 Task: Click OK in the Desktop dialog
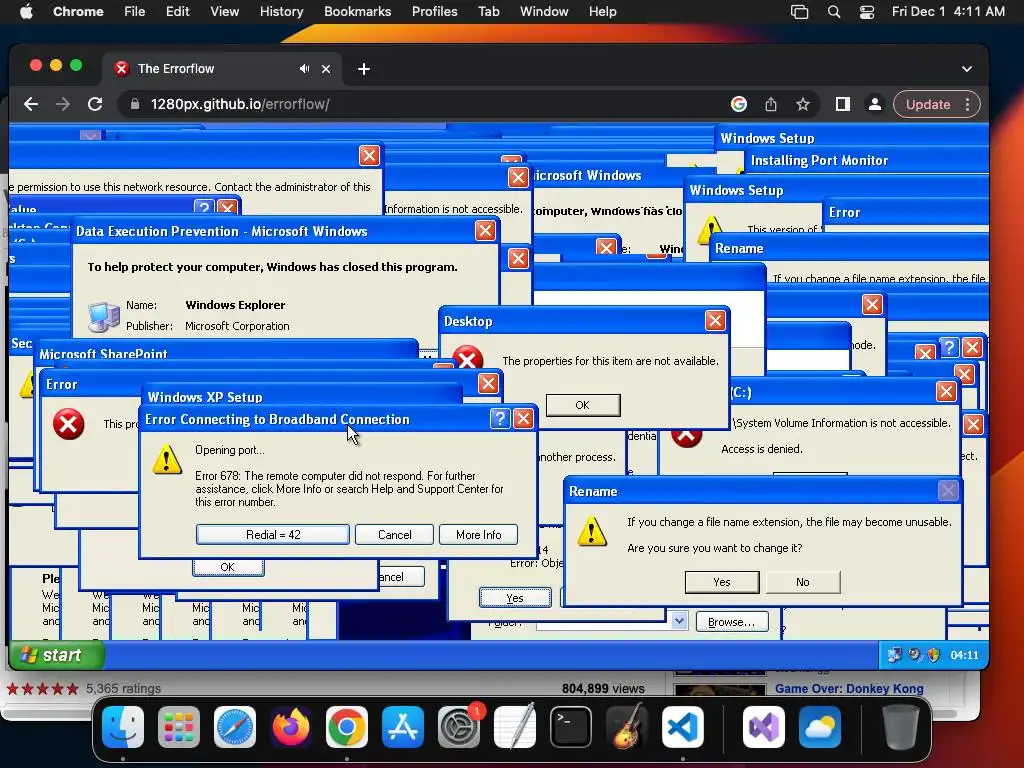583,405
